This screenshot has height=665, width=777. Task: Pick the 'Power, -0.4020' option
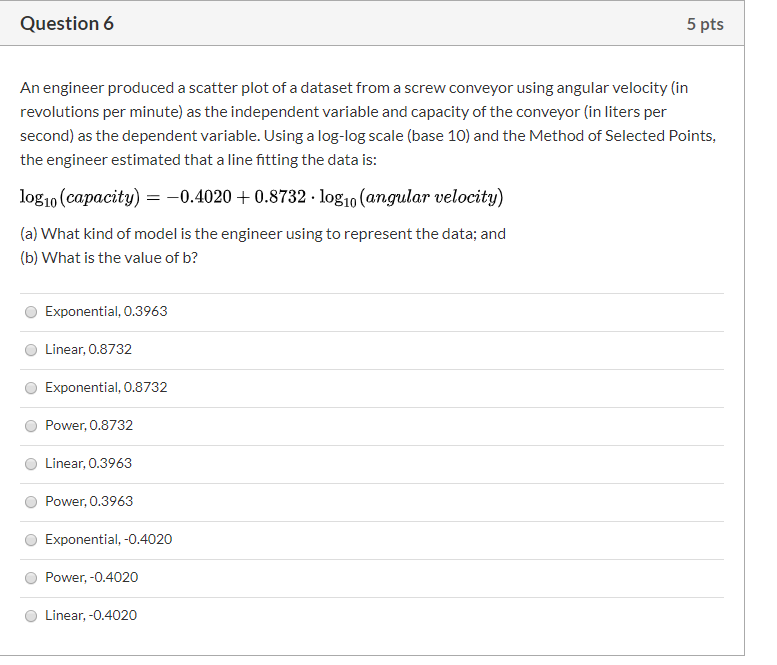tap(31, 578)
